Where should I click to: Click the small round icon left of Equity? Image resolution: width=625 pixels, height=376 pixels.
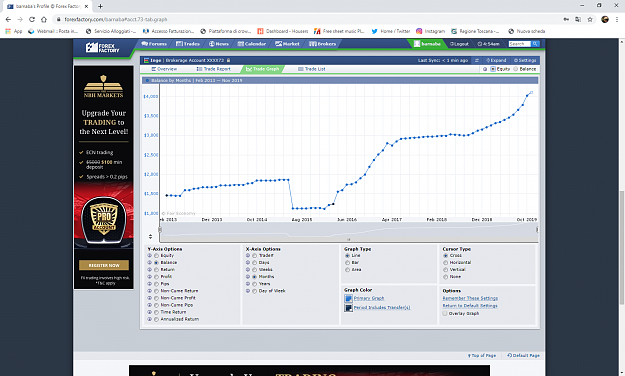point(485,69)
